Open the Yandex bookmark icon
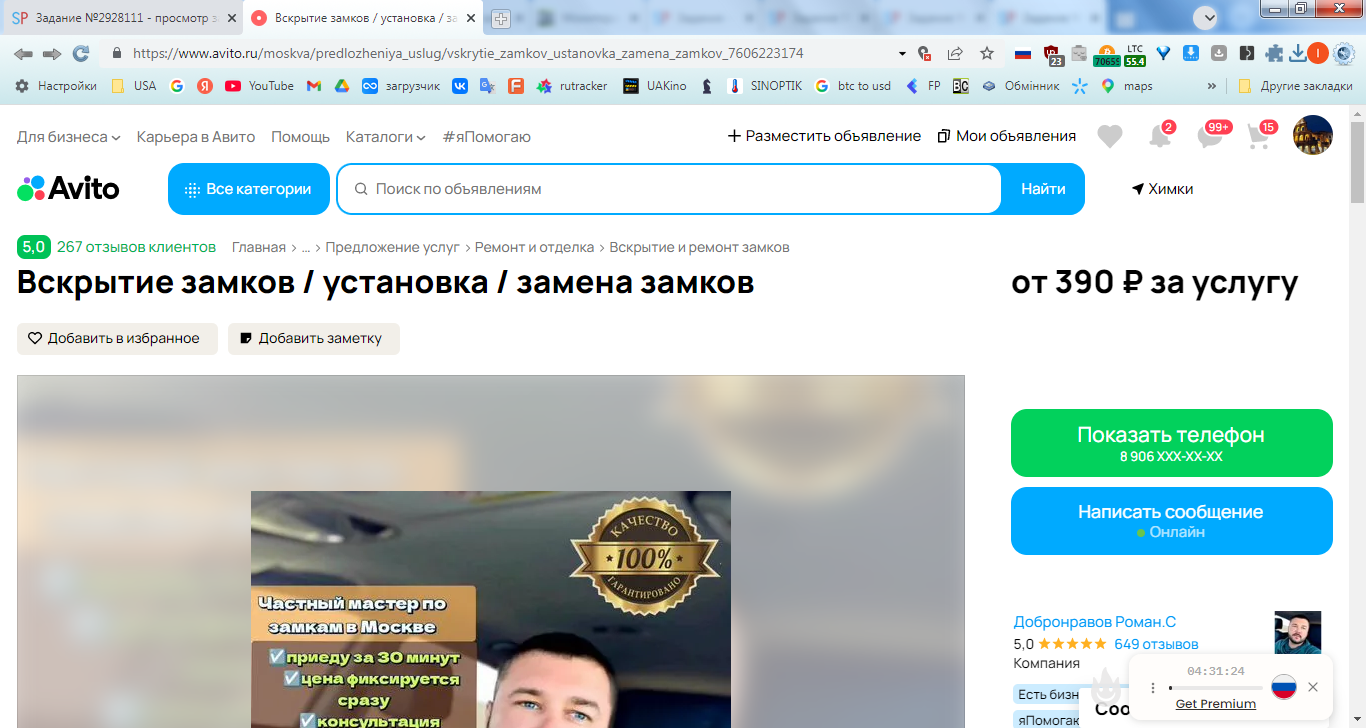The height and width of the screenshot is (728, 1366). [x=205, y=86]
